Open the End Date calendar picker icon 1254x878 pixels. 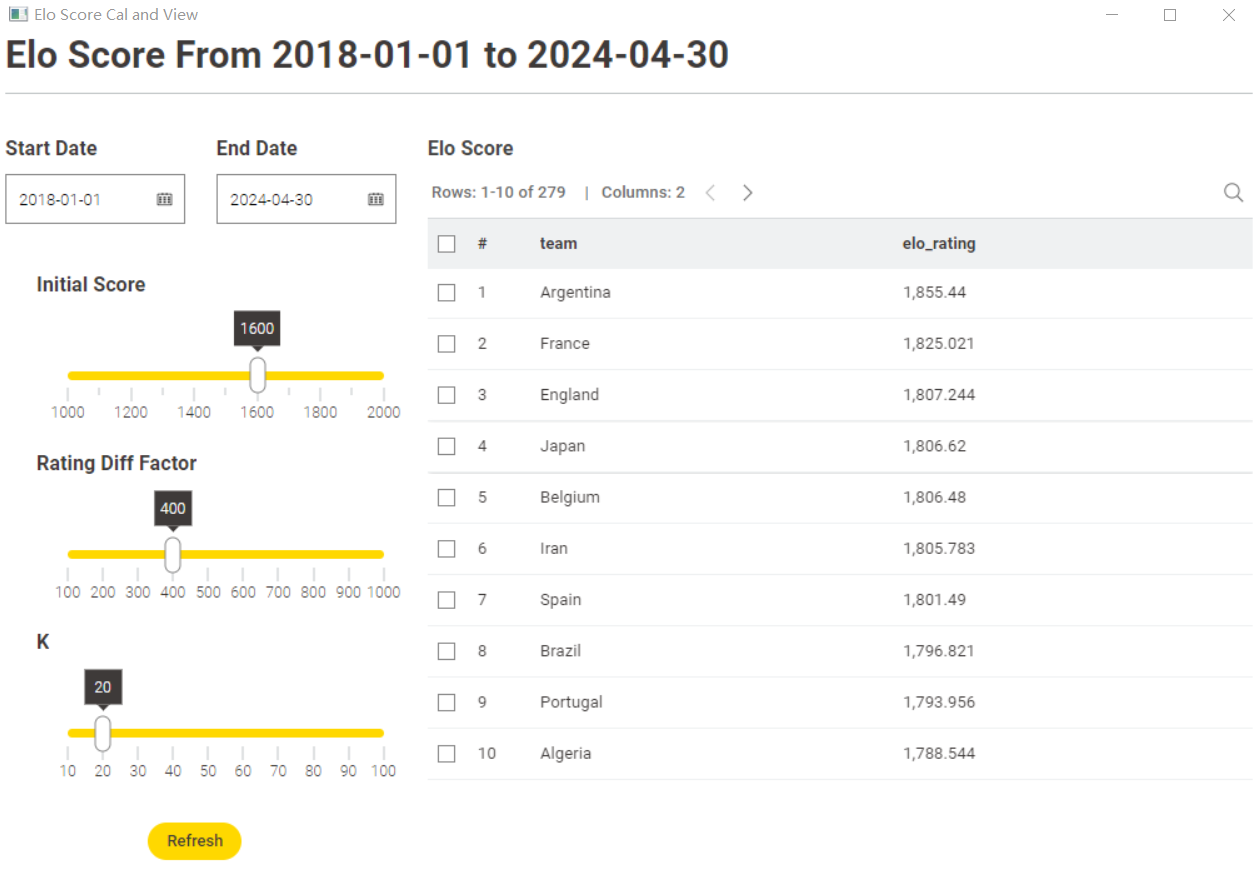(x=376, y=199)
